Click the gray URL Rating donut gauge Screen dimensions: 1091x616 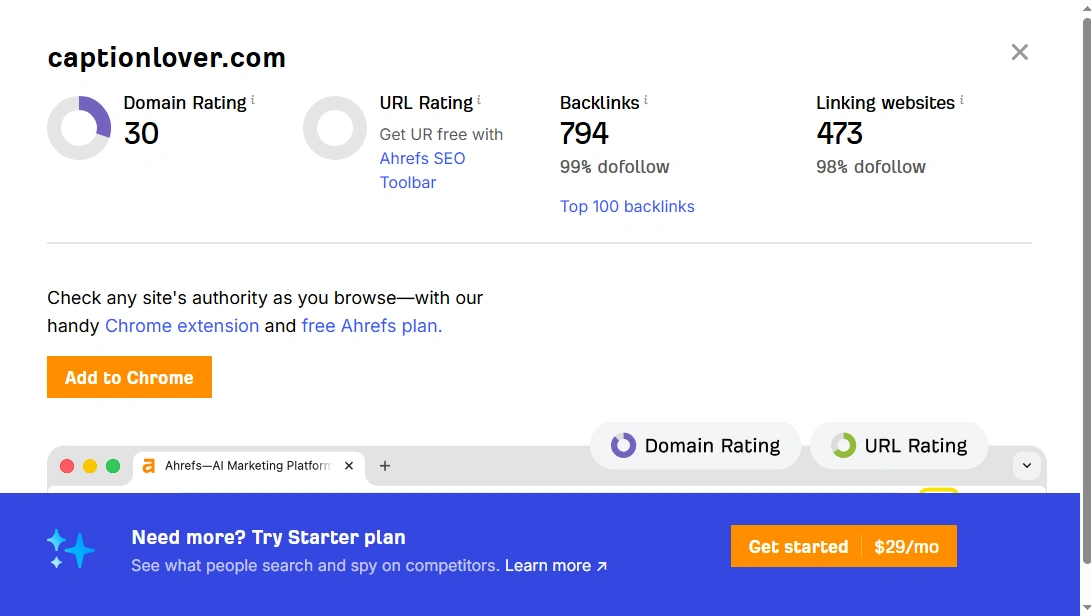tap(335, 127)
